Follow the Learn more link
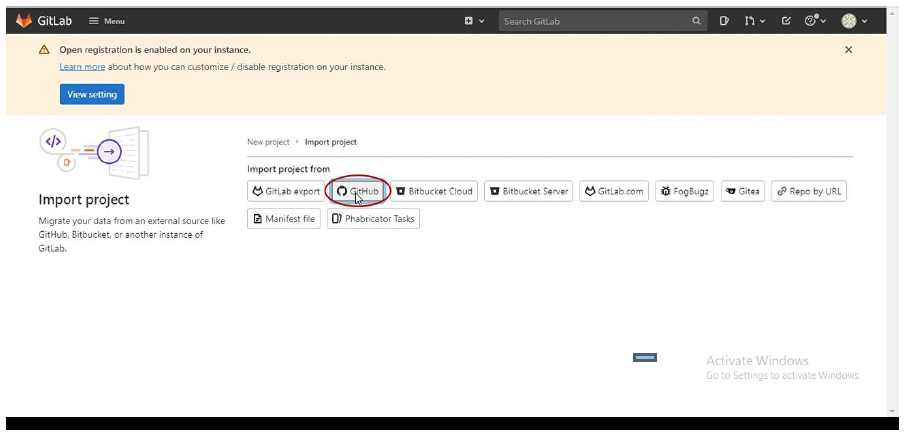 (x=82, y=67)
